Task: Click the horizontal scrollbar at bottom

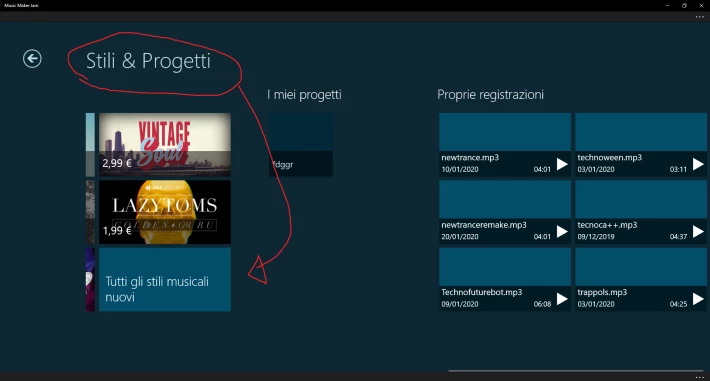Action: click(x=576, y=371)
